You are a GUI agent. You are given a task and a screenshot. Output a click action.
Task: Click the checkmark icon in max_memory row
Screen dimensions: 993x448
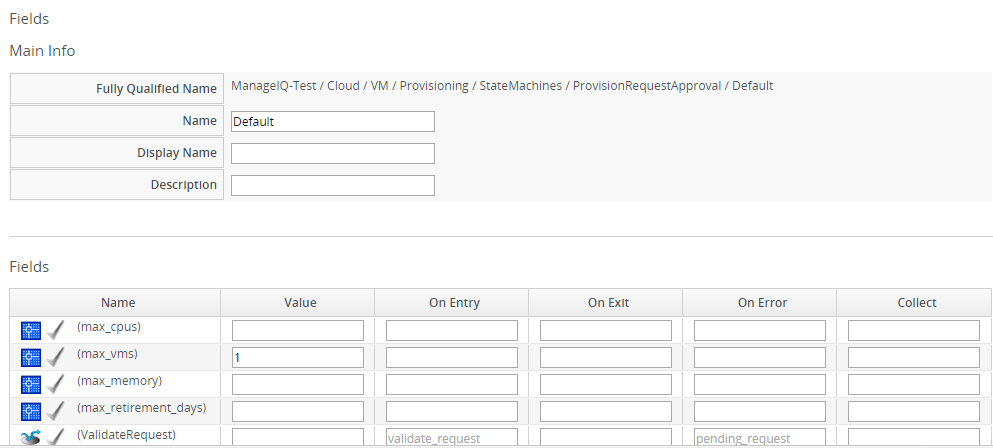(57, 384)
